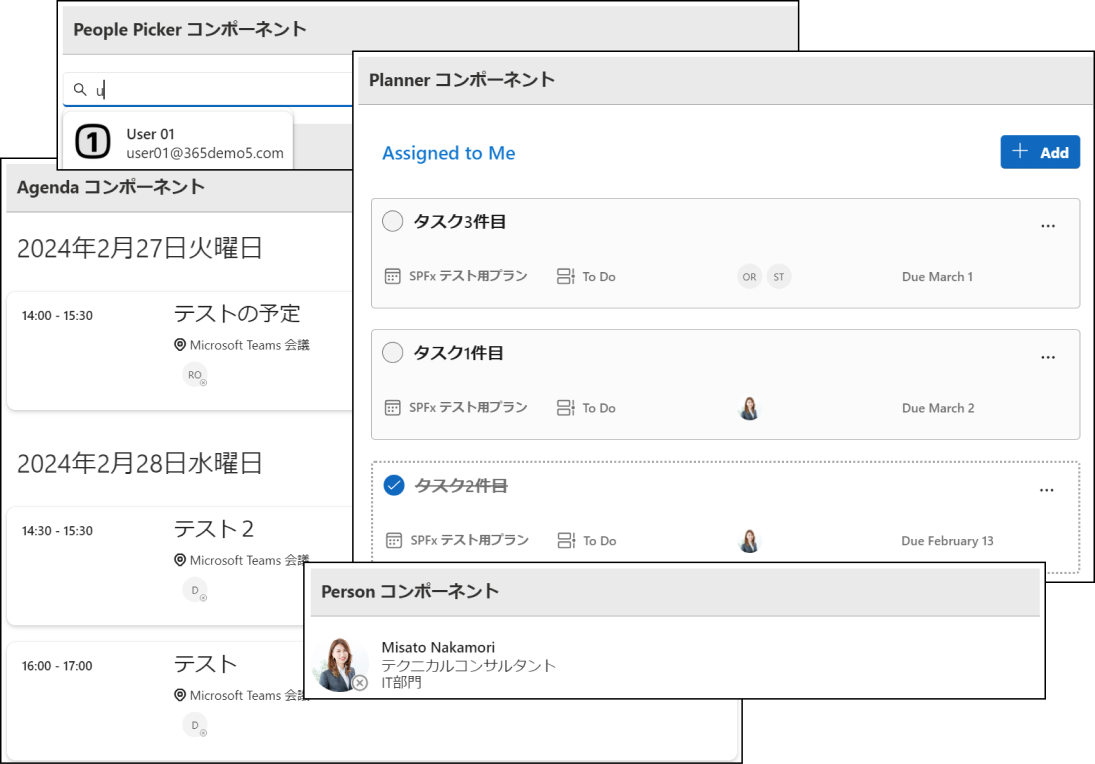1095x764 pixels.
Task: Click D attendee avatar on テスト２
Action: click(195, 590)
